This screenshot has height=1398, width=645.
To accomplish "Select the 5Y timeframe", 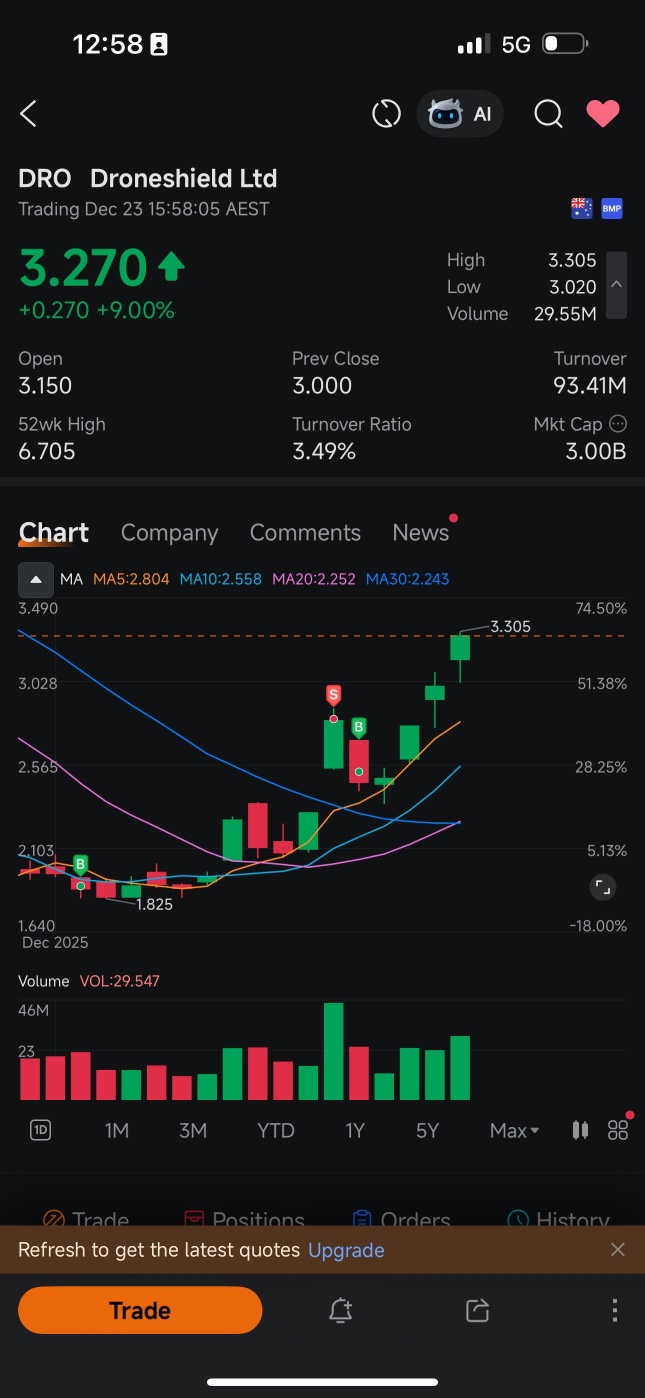I will [427, 1130].
